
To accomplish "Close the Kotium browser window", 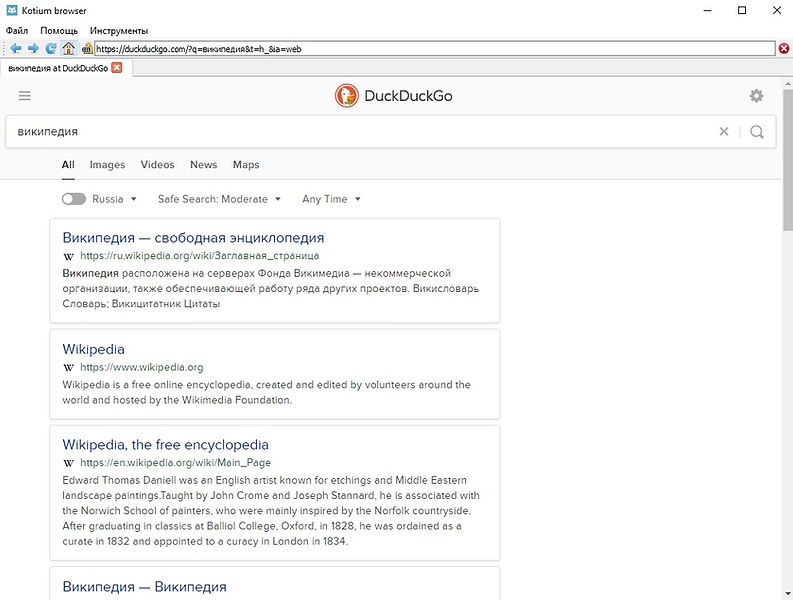I will tap(777, 10).
